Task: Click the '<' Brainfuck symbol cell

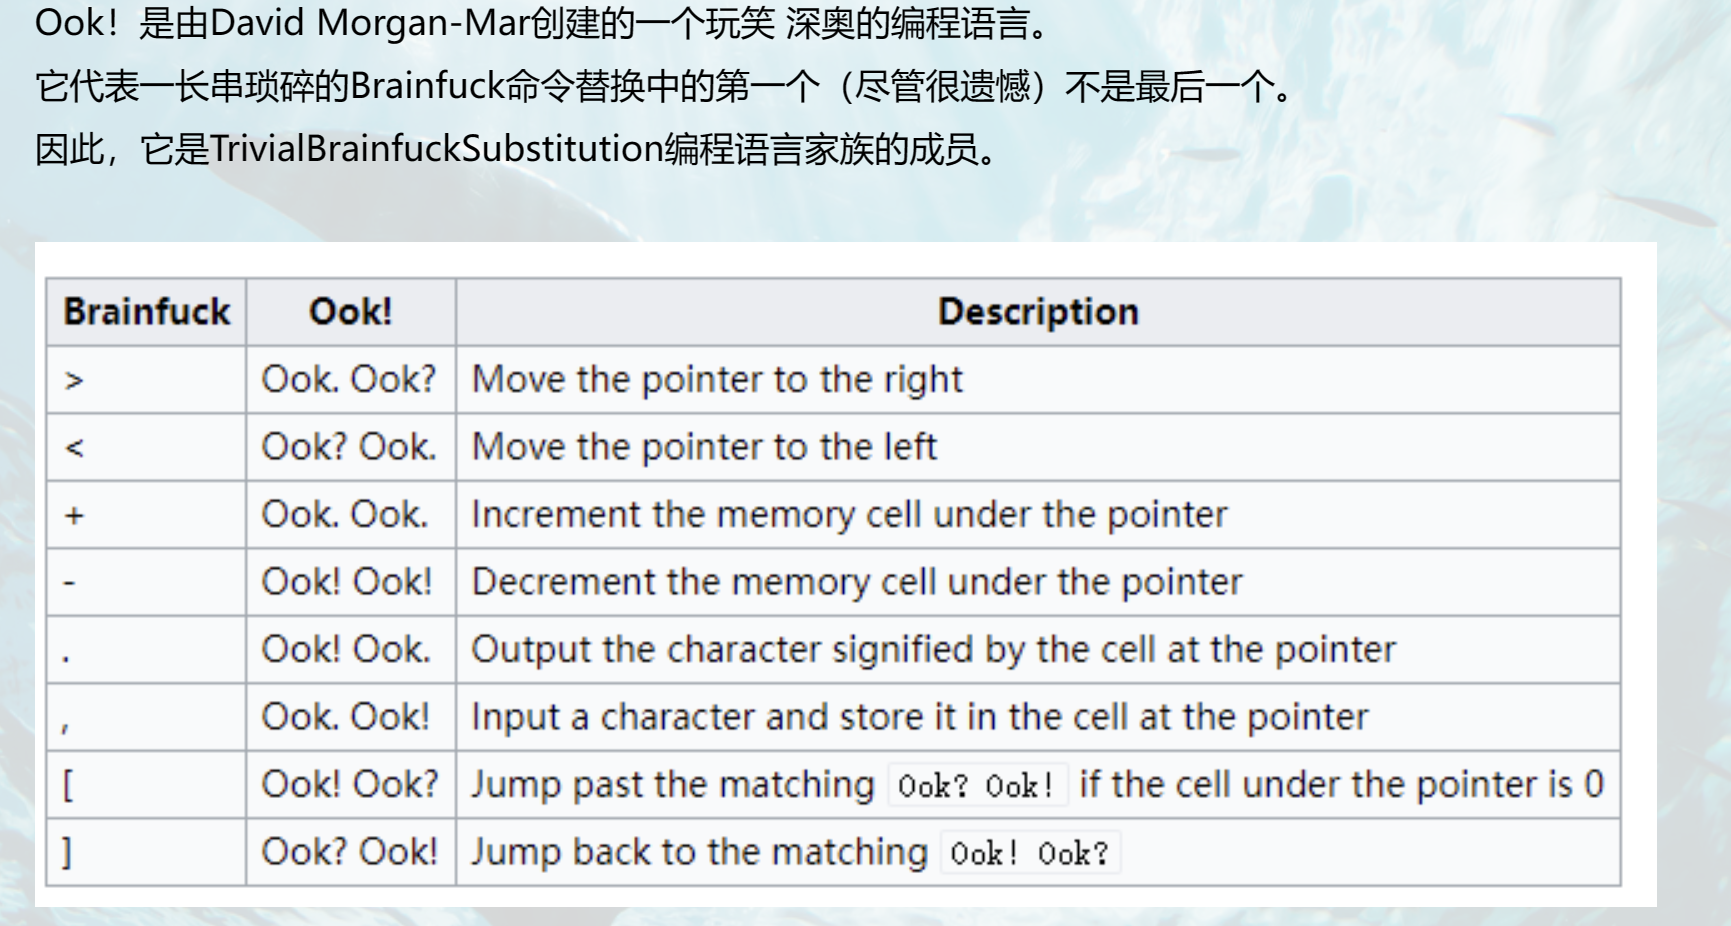Action: (146, 447)
